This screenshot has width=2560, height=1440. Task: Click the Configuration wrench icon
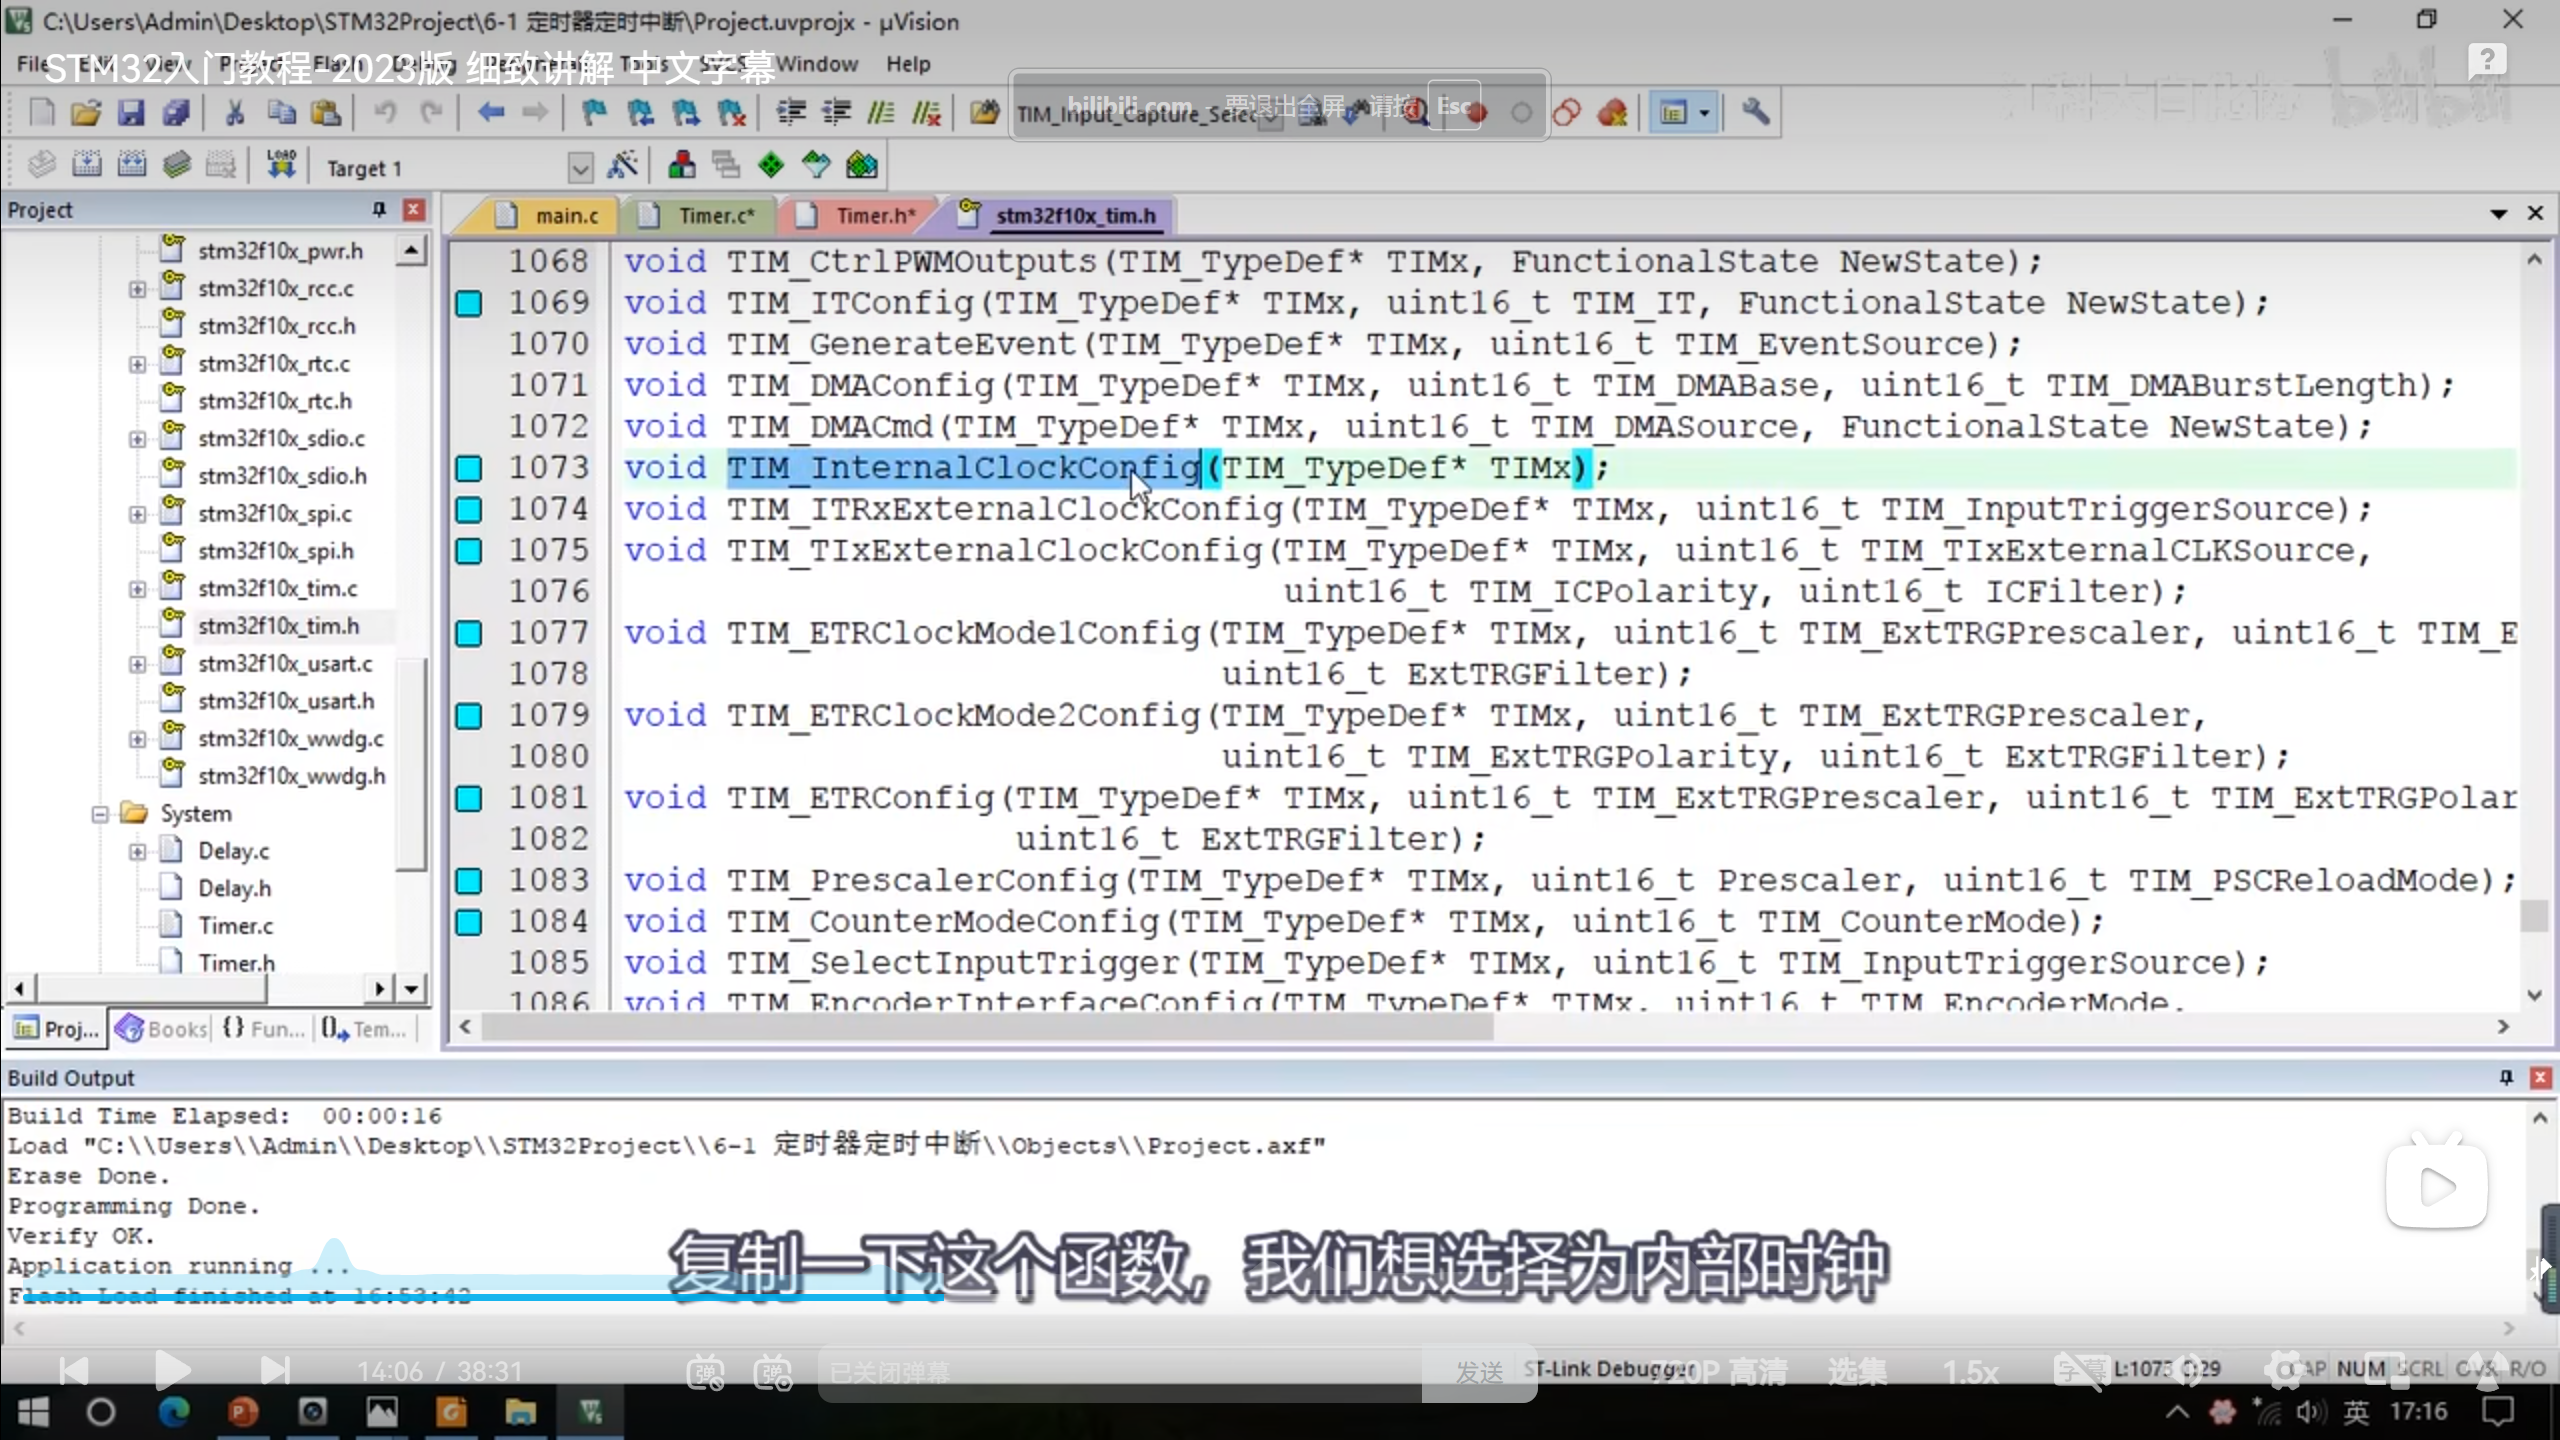(x=1755, y=113)
